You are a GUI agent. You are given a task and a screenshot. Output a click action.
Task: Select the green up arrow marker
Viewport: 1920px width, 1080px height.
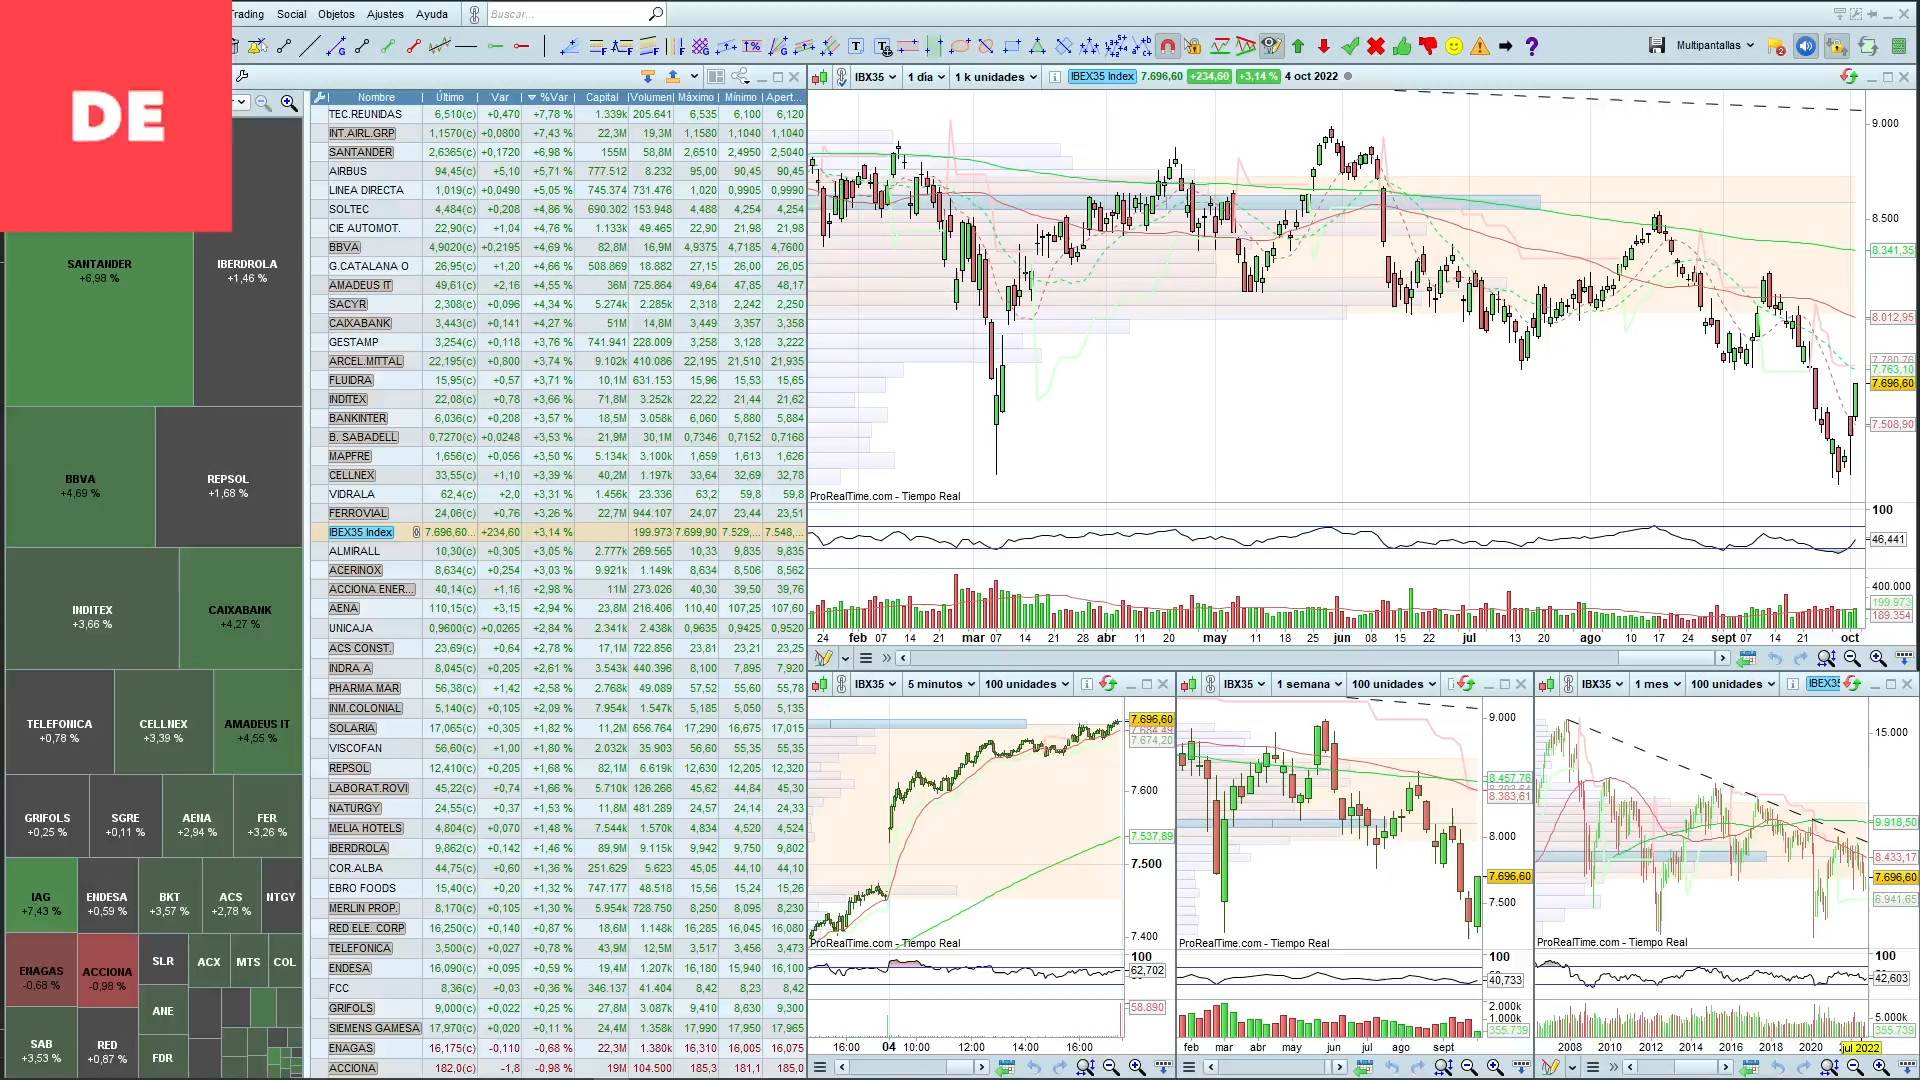point(1298,46)
